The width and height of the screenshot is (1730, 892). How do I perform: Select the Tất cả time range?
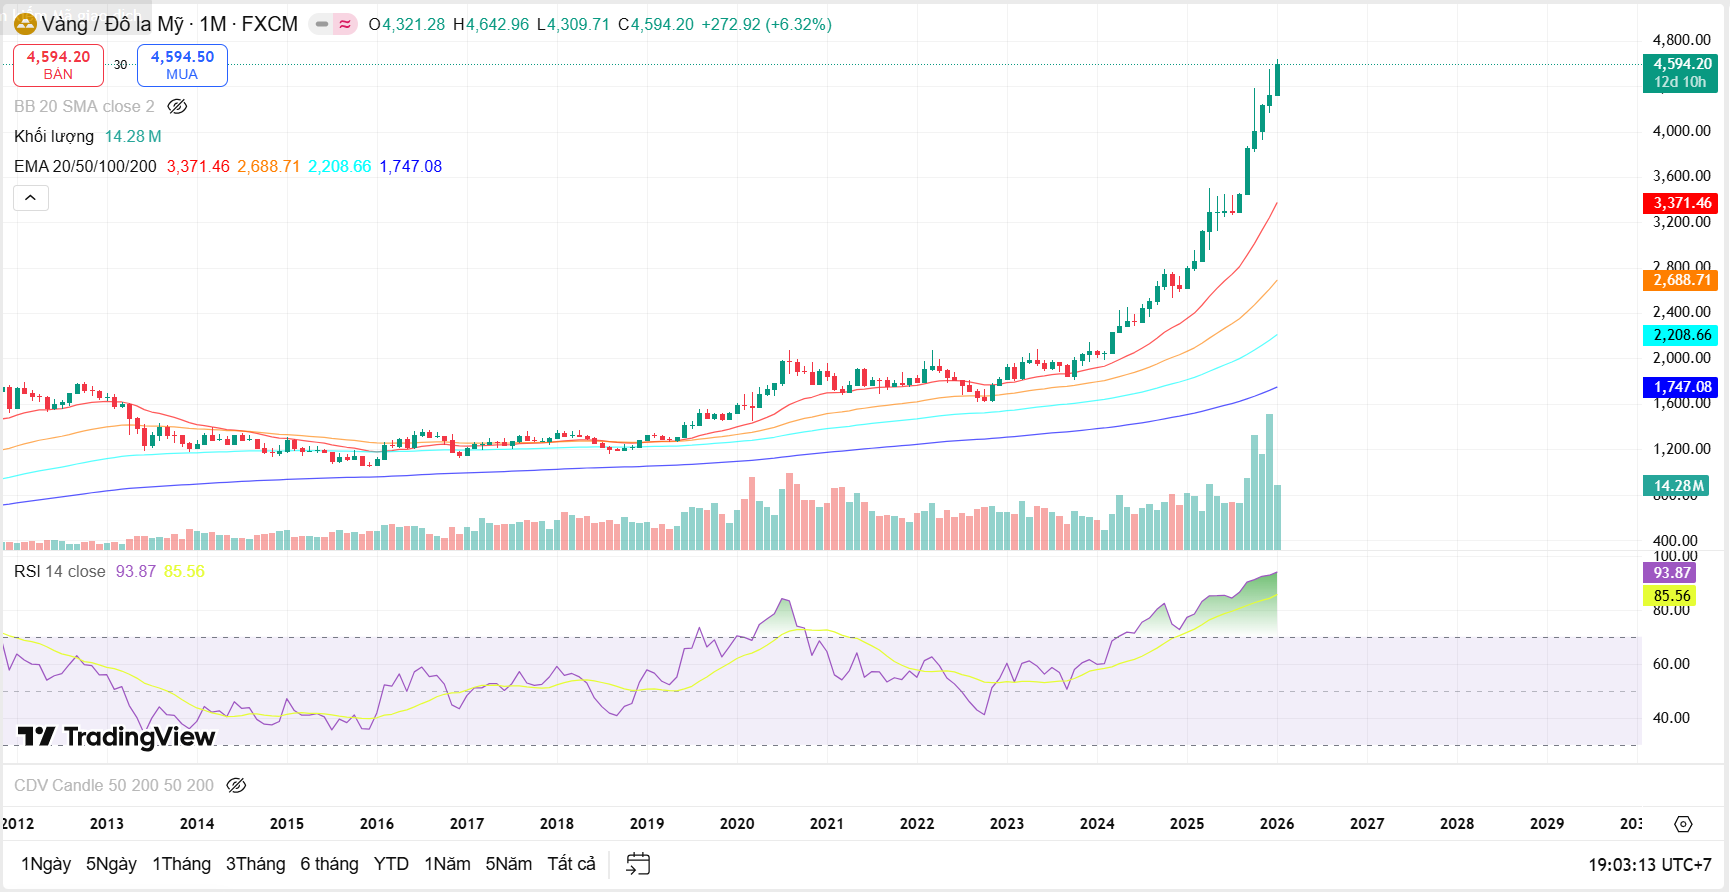571,864
